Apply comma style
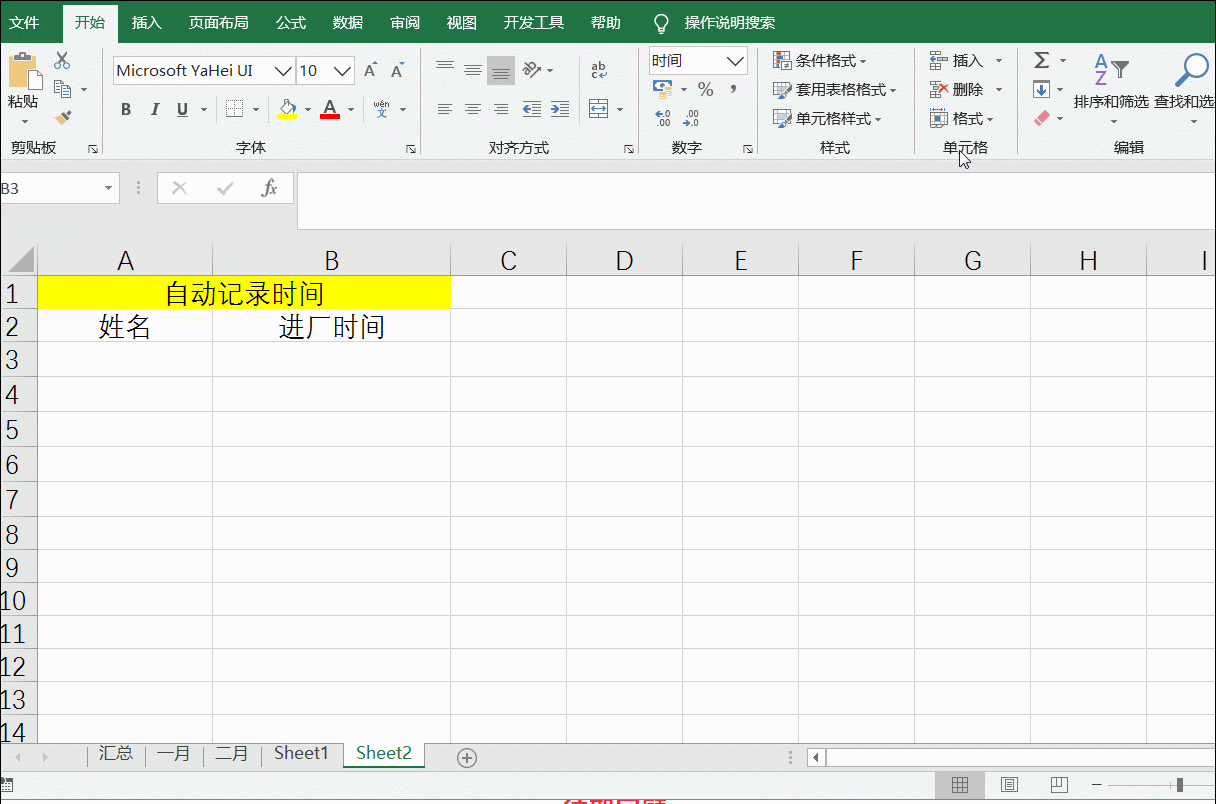 click(x=733, y=89)
